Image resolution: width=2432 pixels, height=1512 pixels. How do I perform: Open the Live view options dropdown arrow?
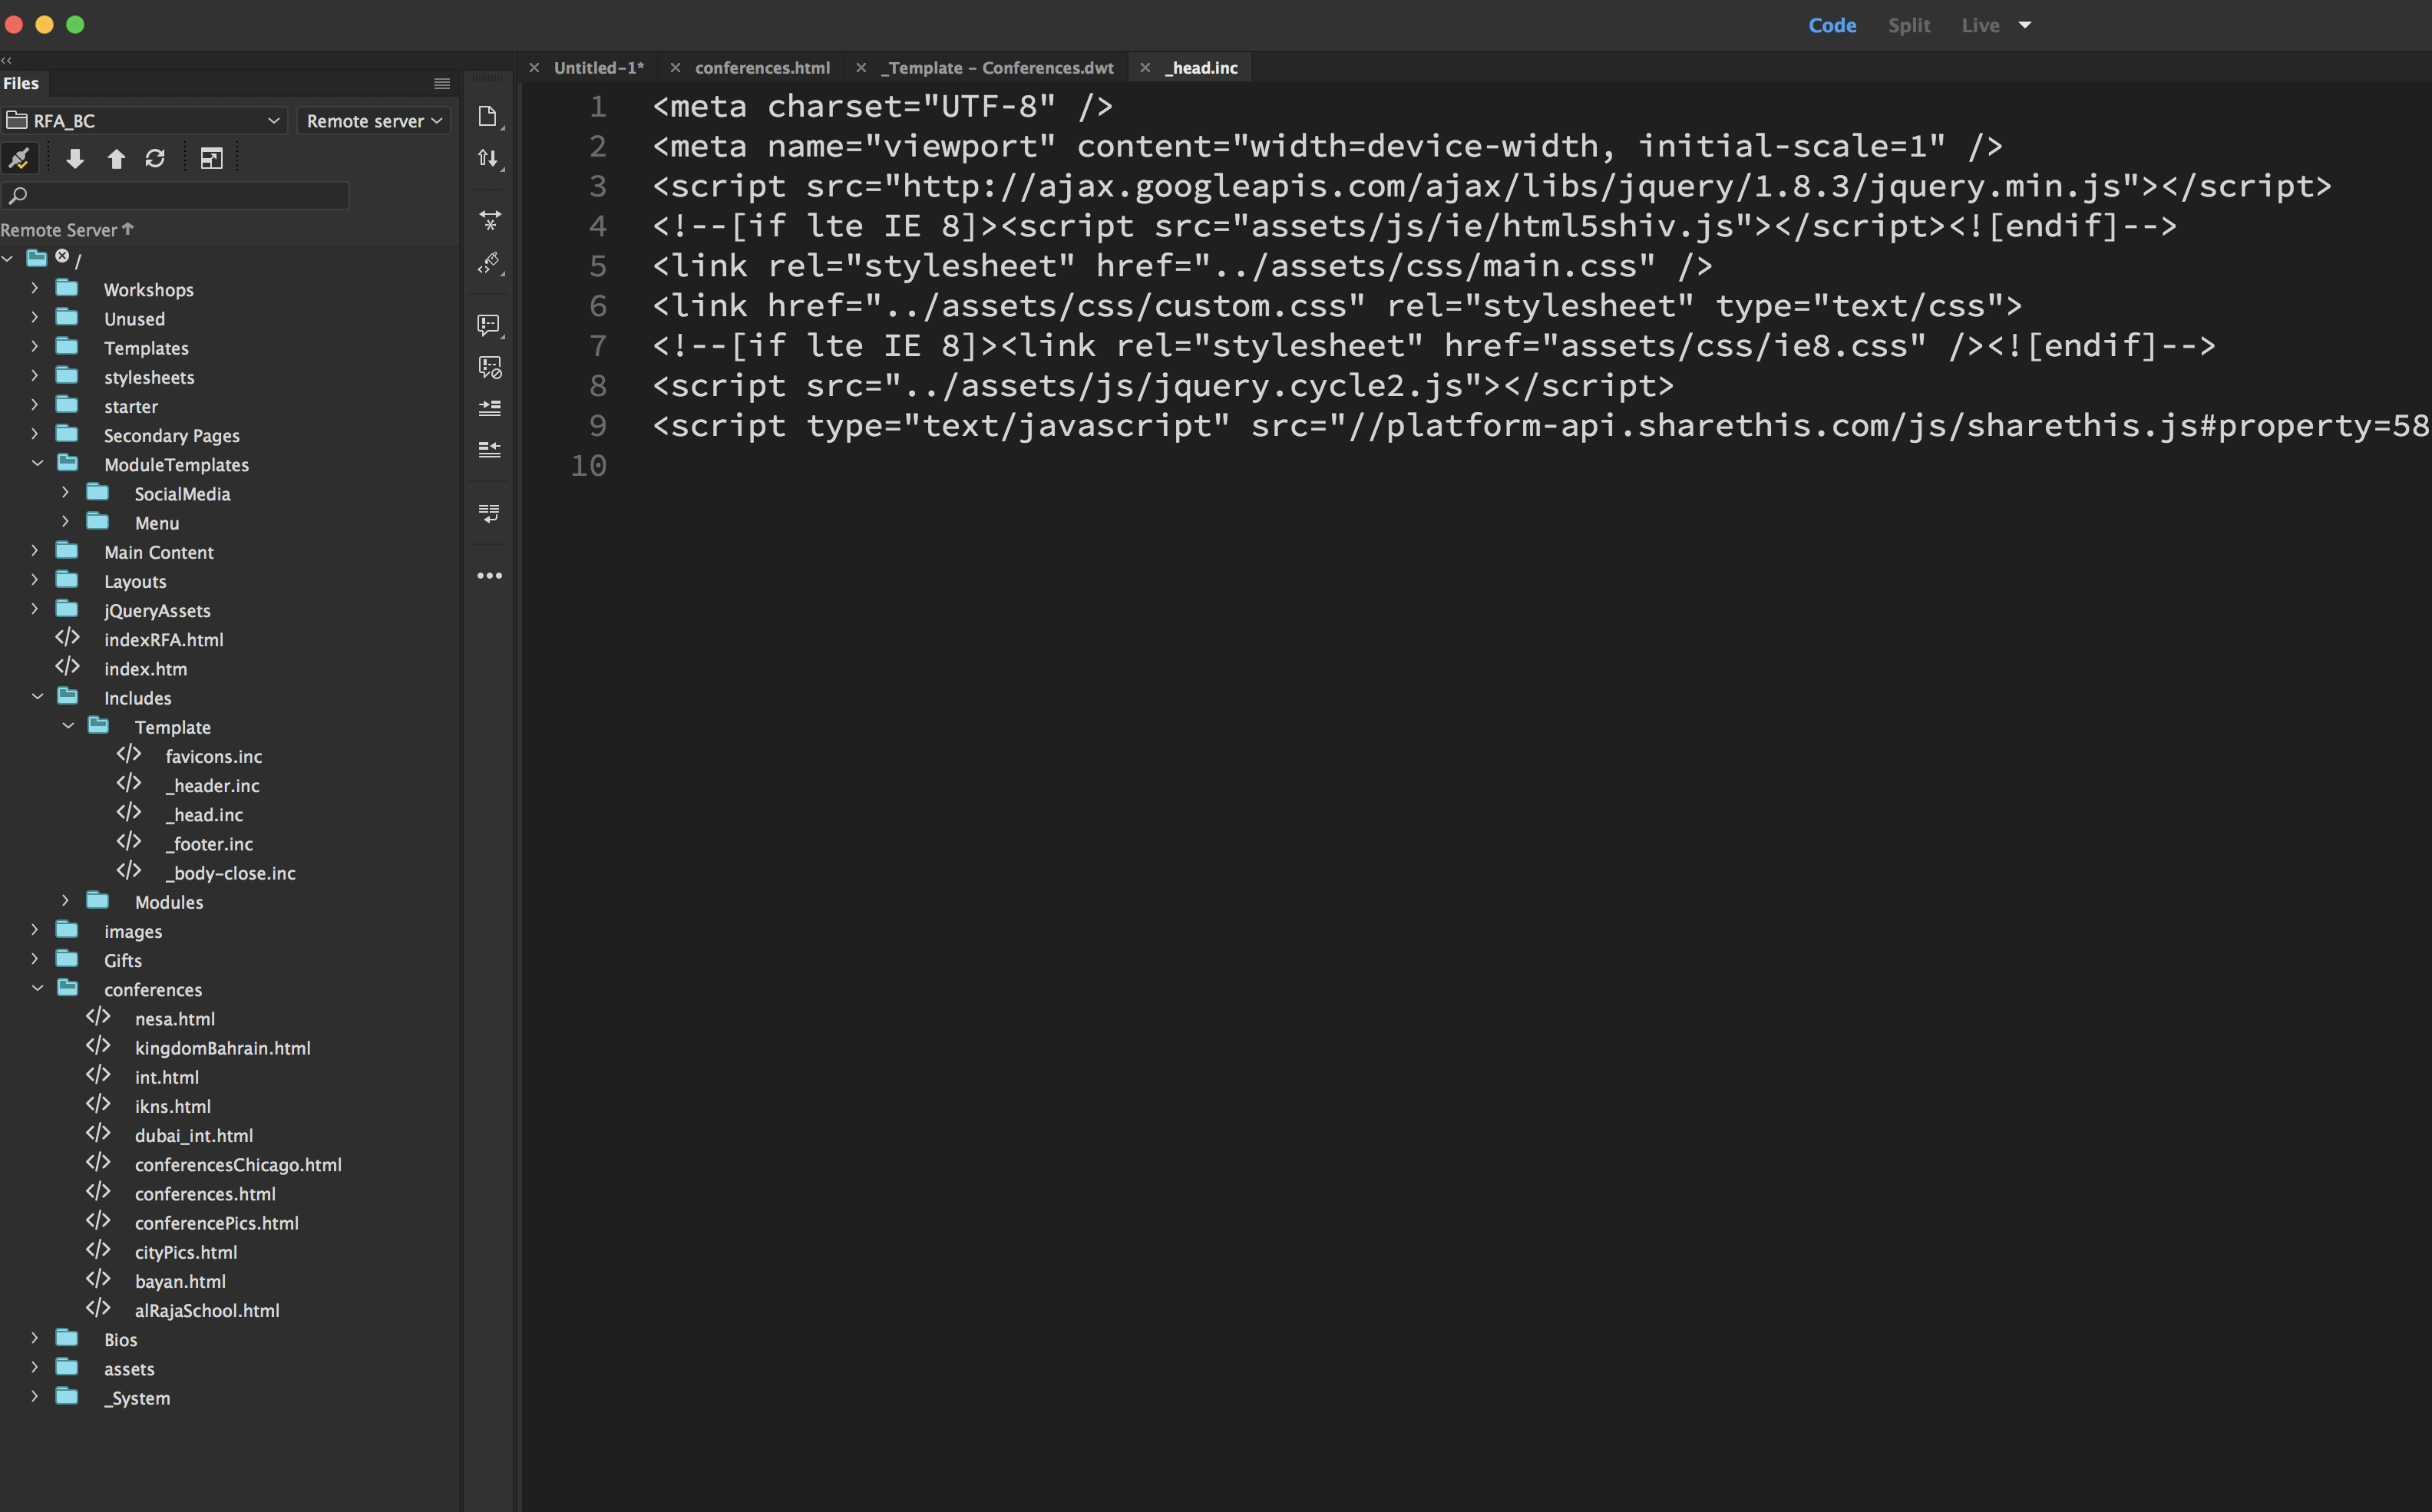[x=2025, y=25]
